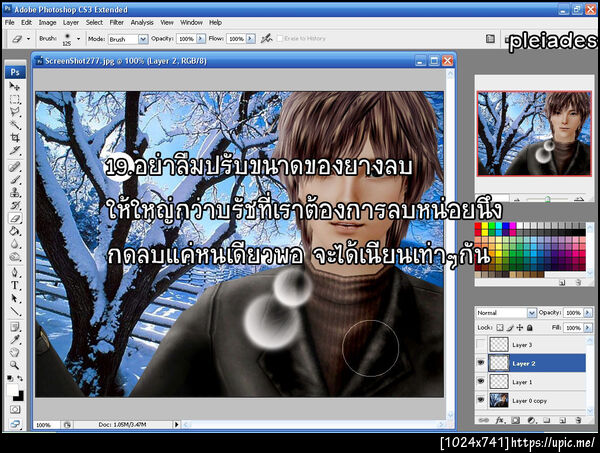
Task: Select the Sponge tool
Action: [15, 257]
